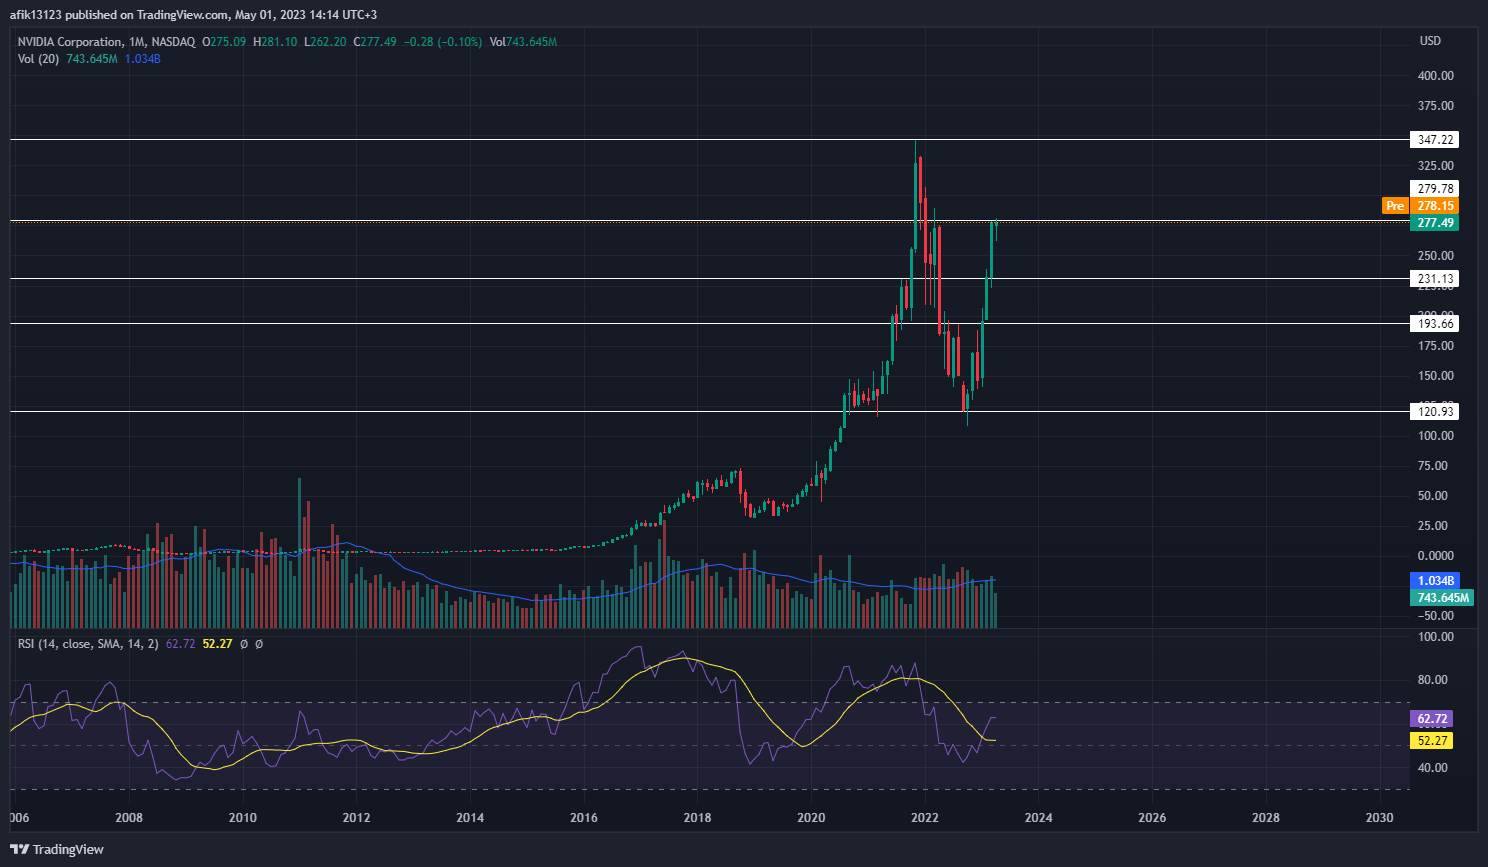Click the Vol (20) indicator label
The height and width of the screenshot is (867, 1488).
pyautogui.click(x=38, y=59)
